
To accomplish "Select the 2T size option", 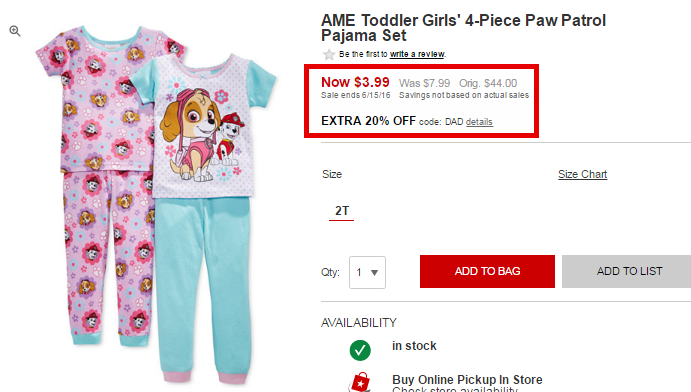I will coord(342,211).
